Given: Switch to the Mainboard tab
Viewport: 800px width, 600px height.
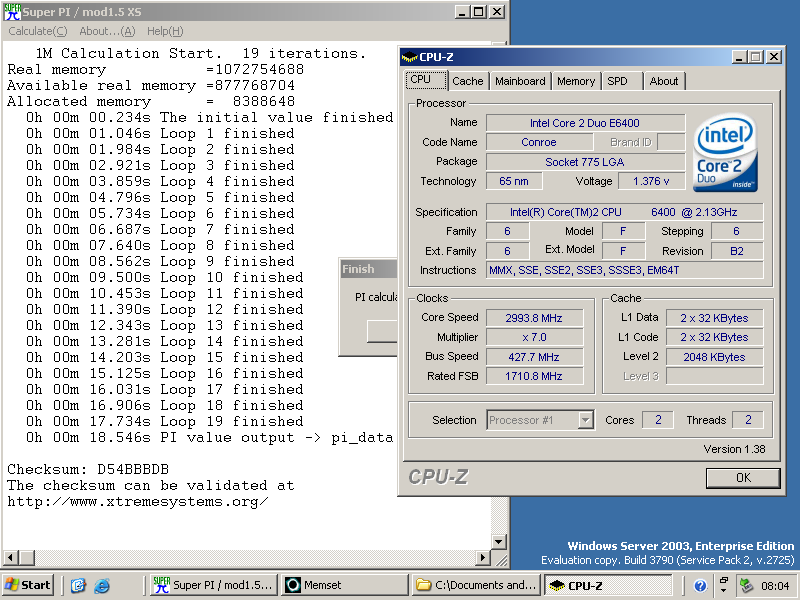Looking at the screenshot, I should (520, 81).
